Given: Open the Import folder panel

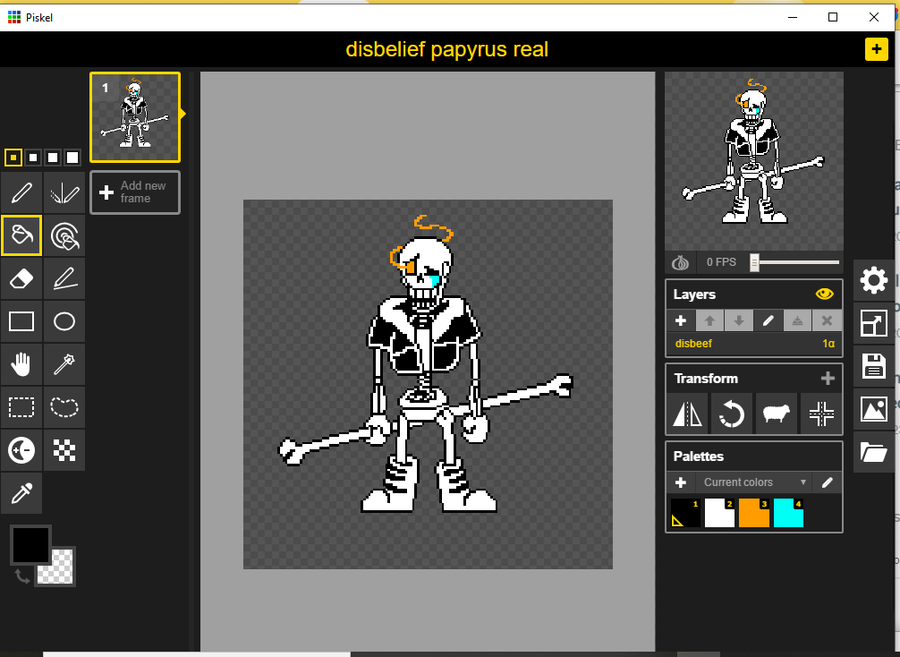Looking at the screenshot, I should click(x=874, y=452).
